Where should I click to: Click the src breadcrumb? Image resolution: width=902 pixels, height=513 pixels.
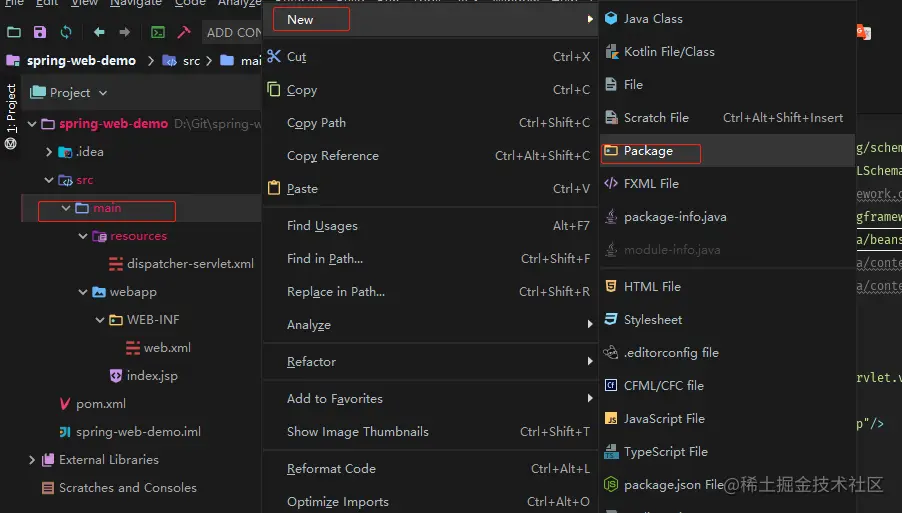(182, 60)
